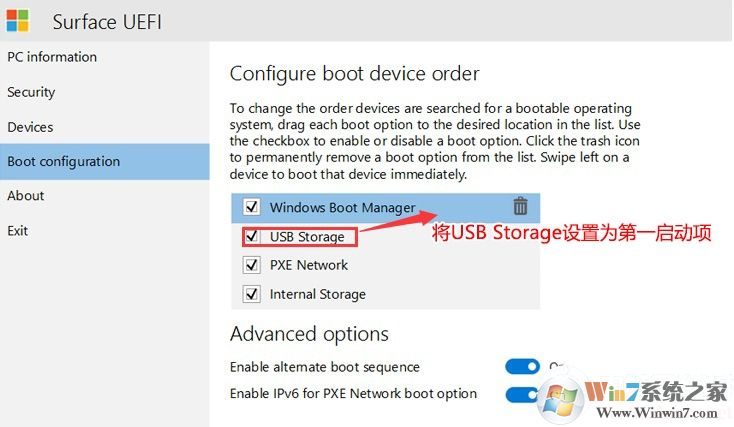This screenshot has width=734, height=427.
Task: Disable the PXE Network checkbox
Action: [x=252, y=265]
